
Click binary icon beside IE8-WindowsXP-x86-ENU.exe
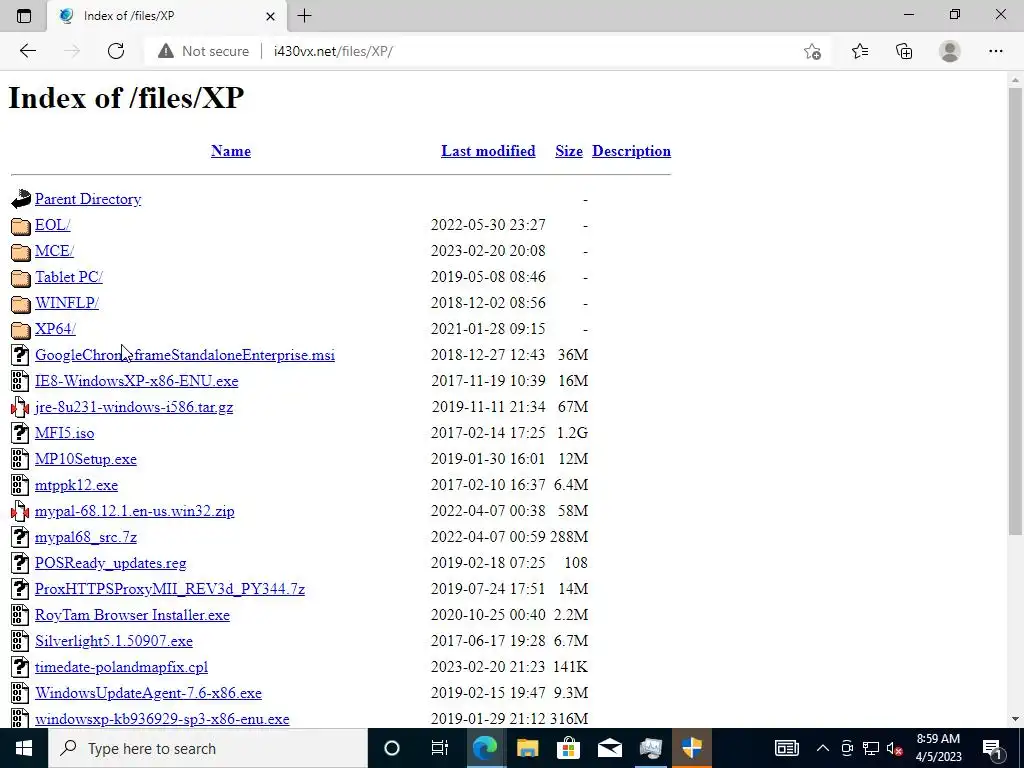tap(20, 381)
